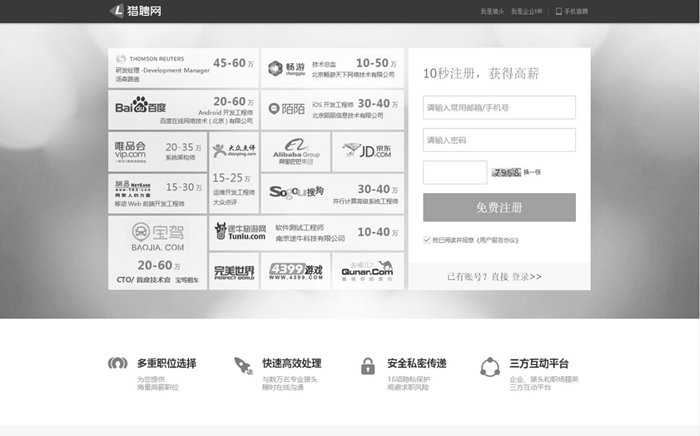The image size is (700, 436).
Task: Open the 唯品会 vip.com job tile
Action: click(x=158, y=152)
